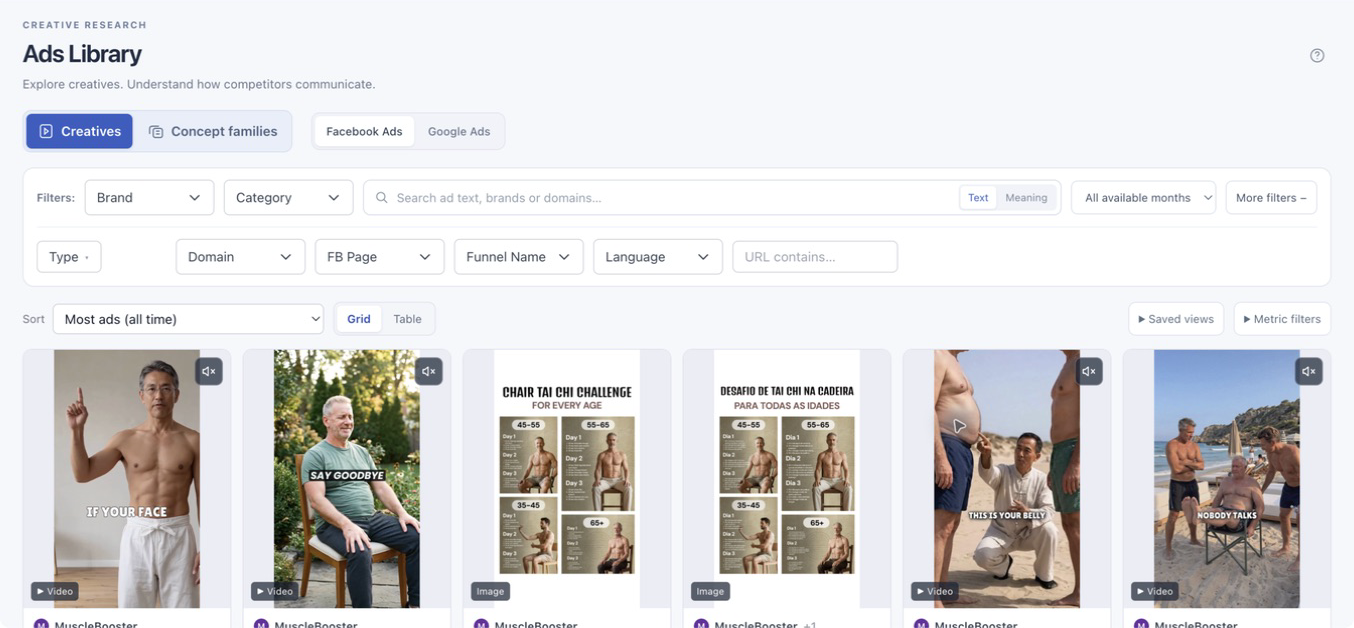The height and width of the screenshot is (628, 1354).
Task: Switch to the Creatives view
Action: coord(79,131)
